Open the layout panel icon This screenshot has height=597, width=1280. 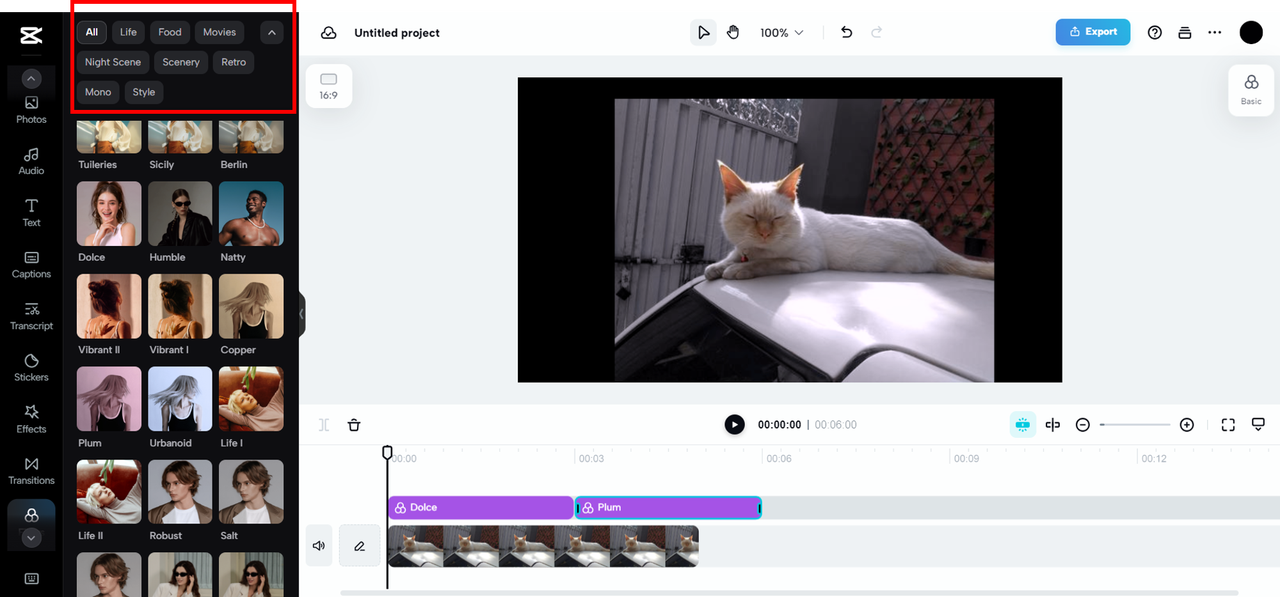1185,33
